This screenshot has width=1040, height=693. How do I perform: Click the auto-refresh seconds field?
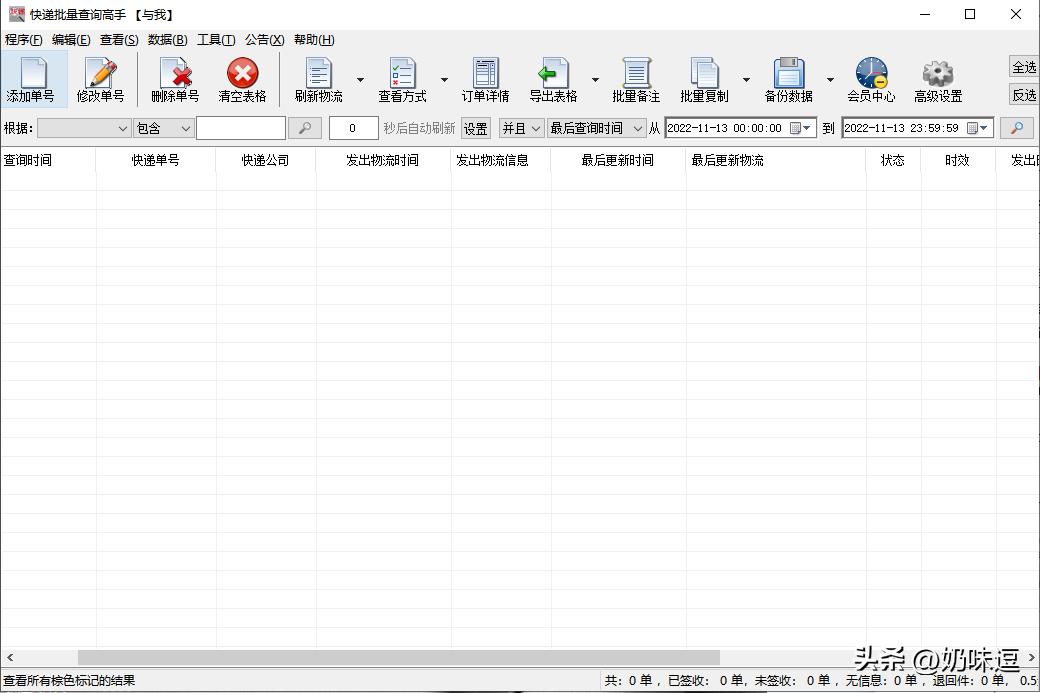pyautogui.click(x=354, y=128)
